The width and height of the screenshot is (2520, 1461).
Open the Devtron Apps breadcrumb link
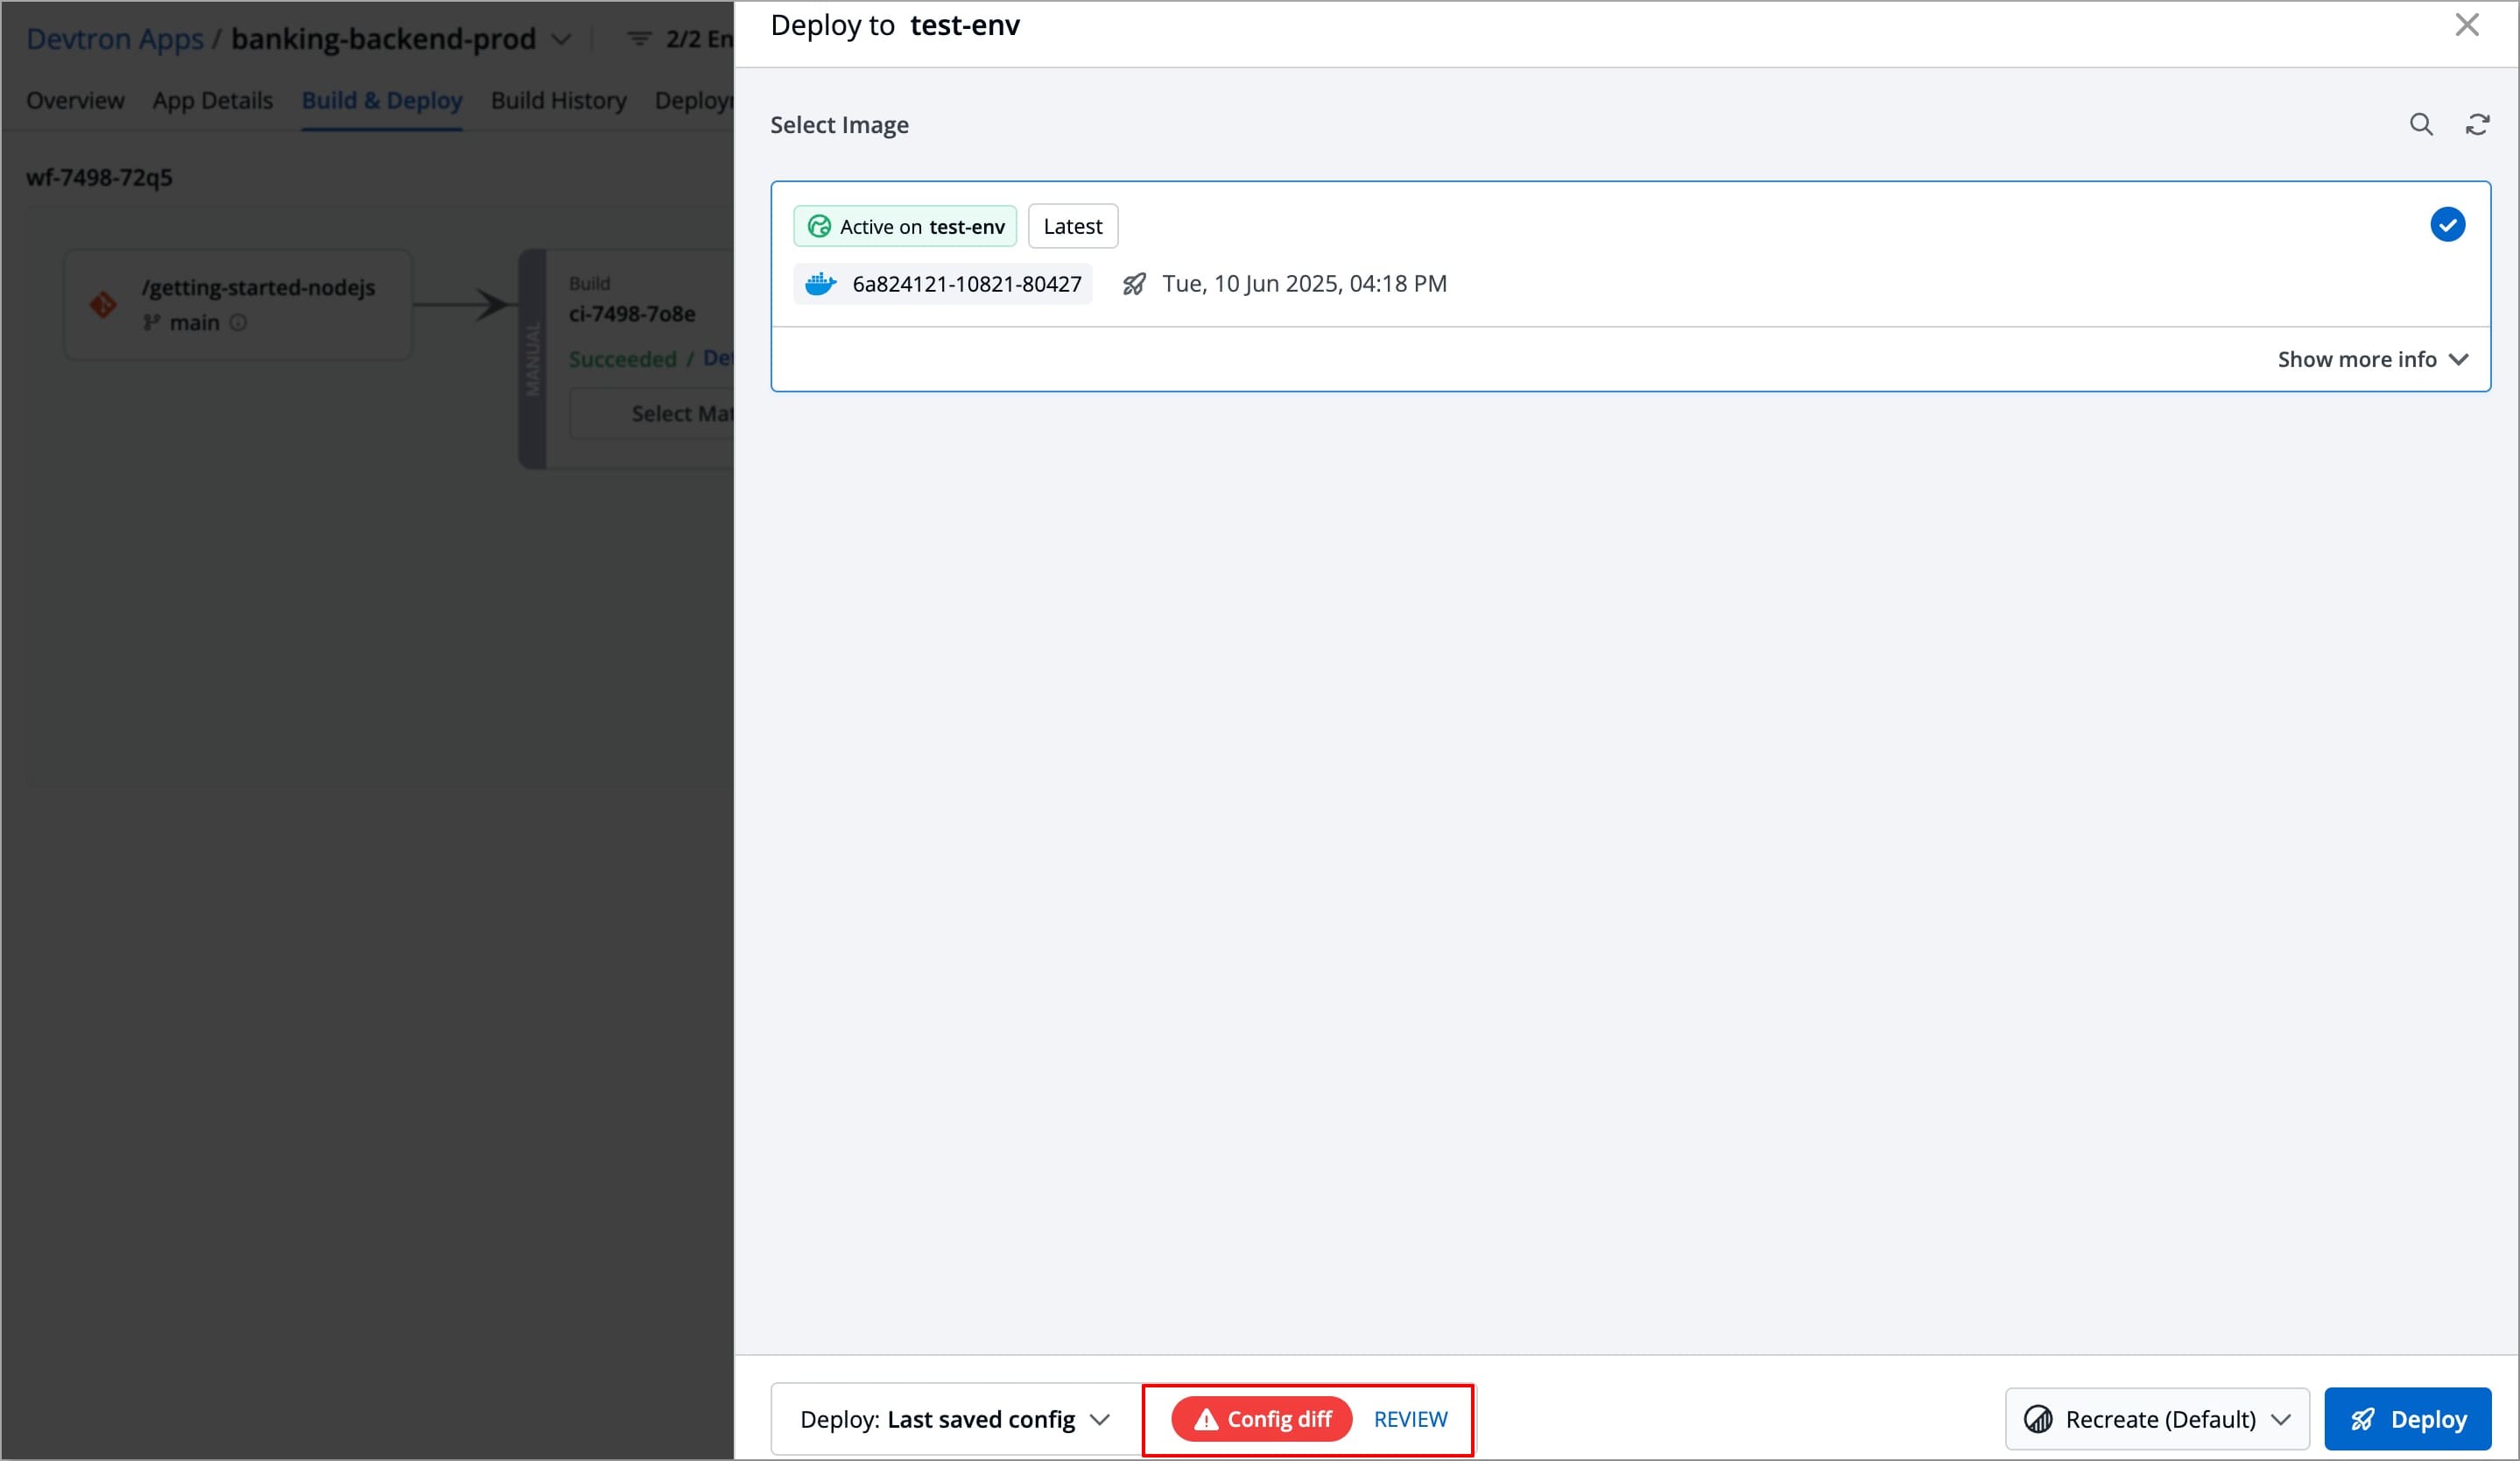[x=114, y=39]
